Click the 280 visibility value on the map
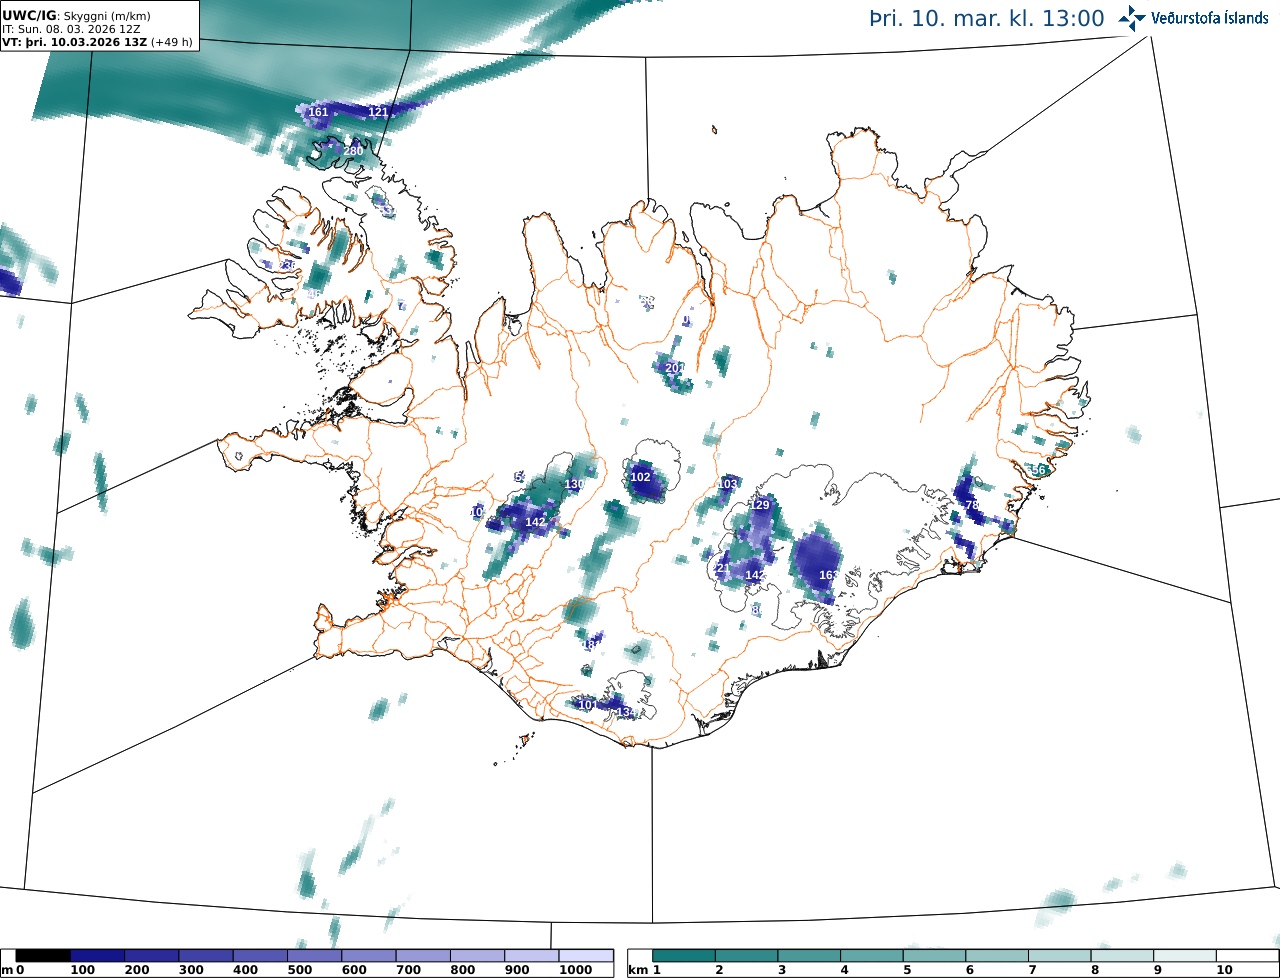Screen dimensions: 1280x978 pyautogui.click(x=353, y=151)
